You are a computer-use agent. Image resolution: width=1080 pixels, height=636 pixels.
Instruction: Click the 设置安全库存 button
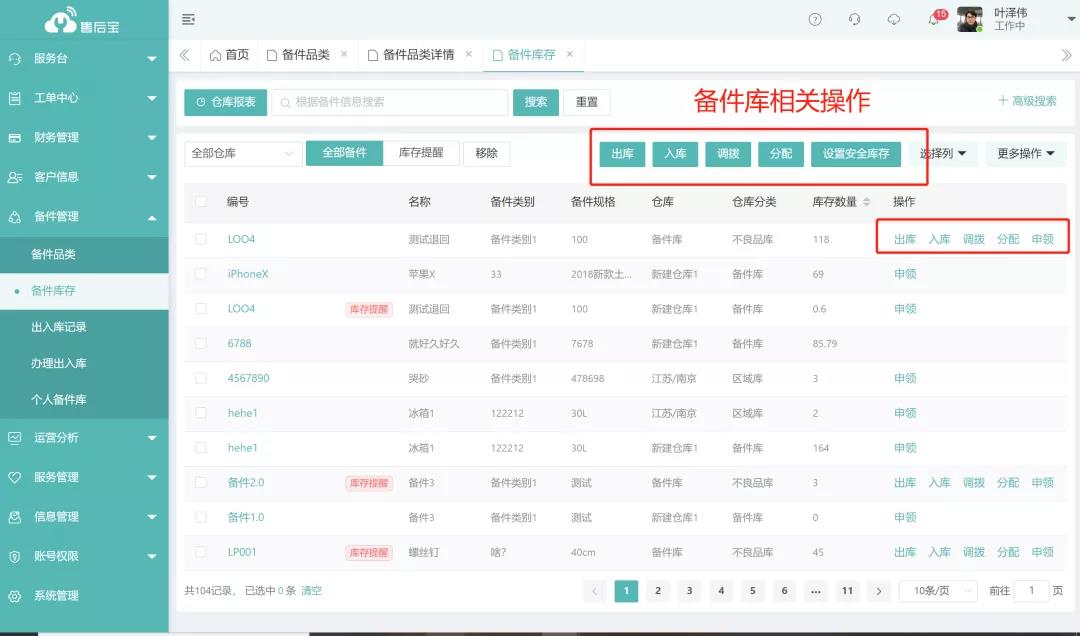(x=856, y=154)
